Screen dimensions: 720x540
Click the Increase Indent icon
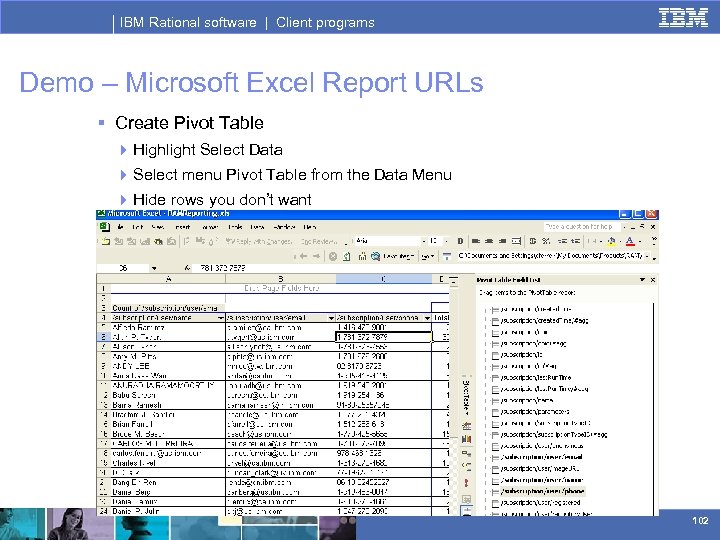575,241
